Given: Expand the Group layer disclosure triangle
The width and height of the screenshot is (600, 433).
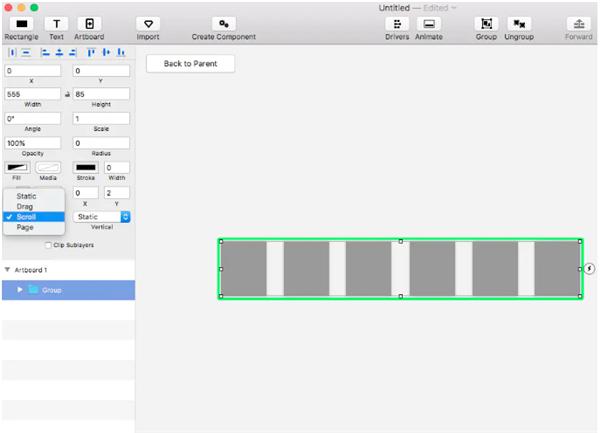Looking at the screenshot, I should [x=20, y=290].
